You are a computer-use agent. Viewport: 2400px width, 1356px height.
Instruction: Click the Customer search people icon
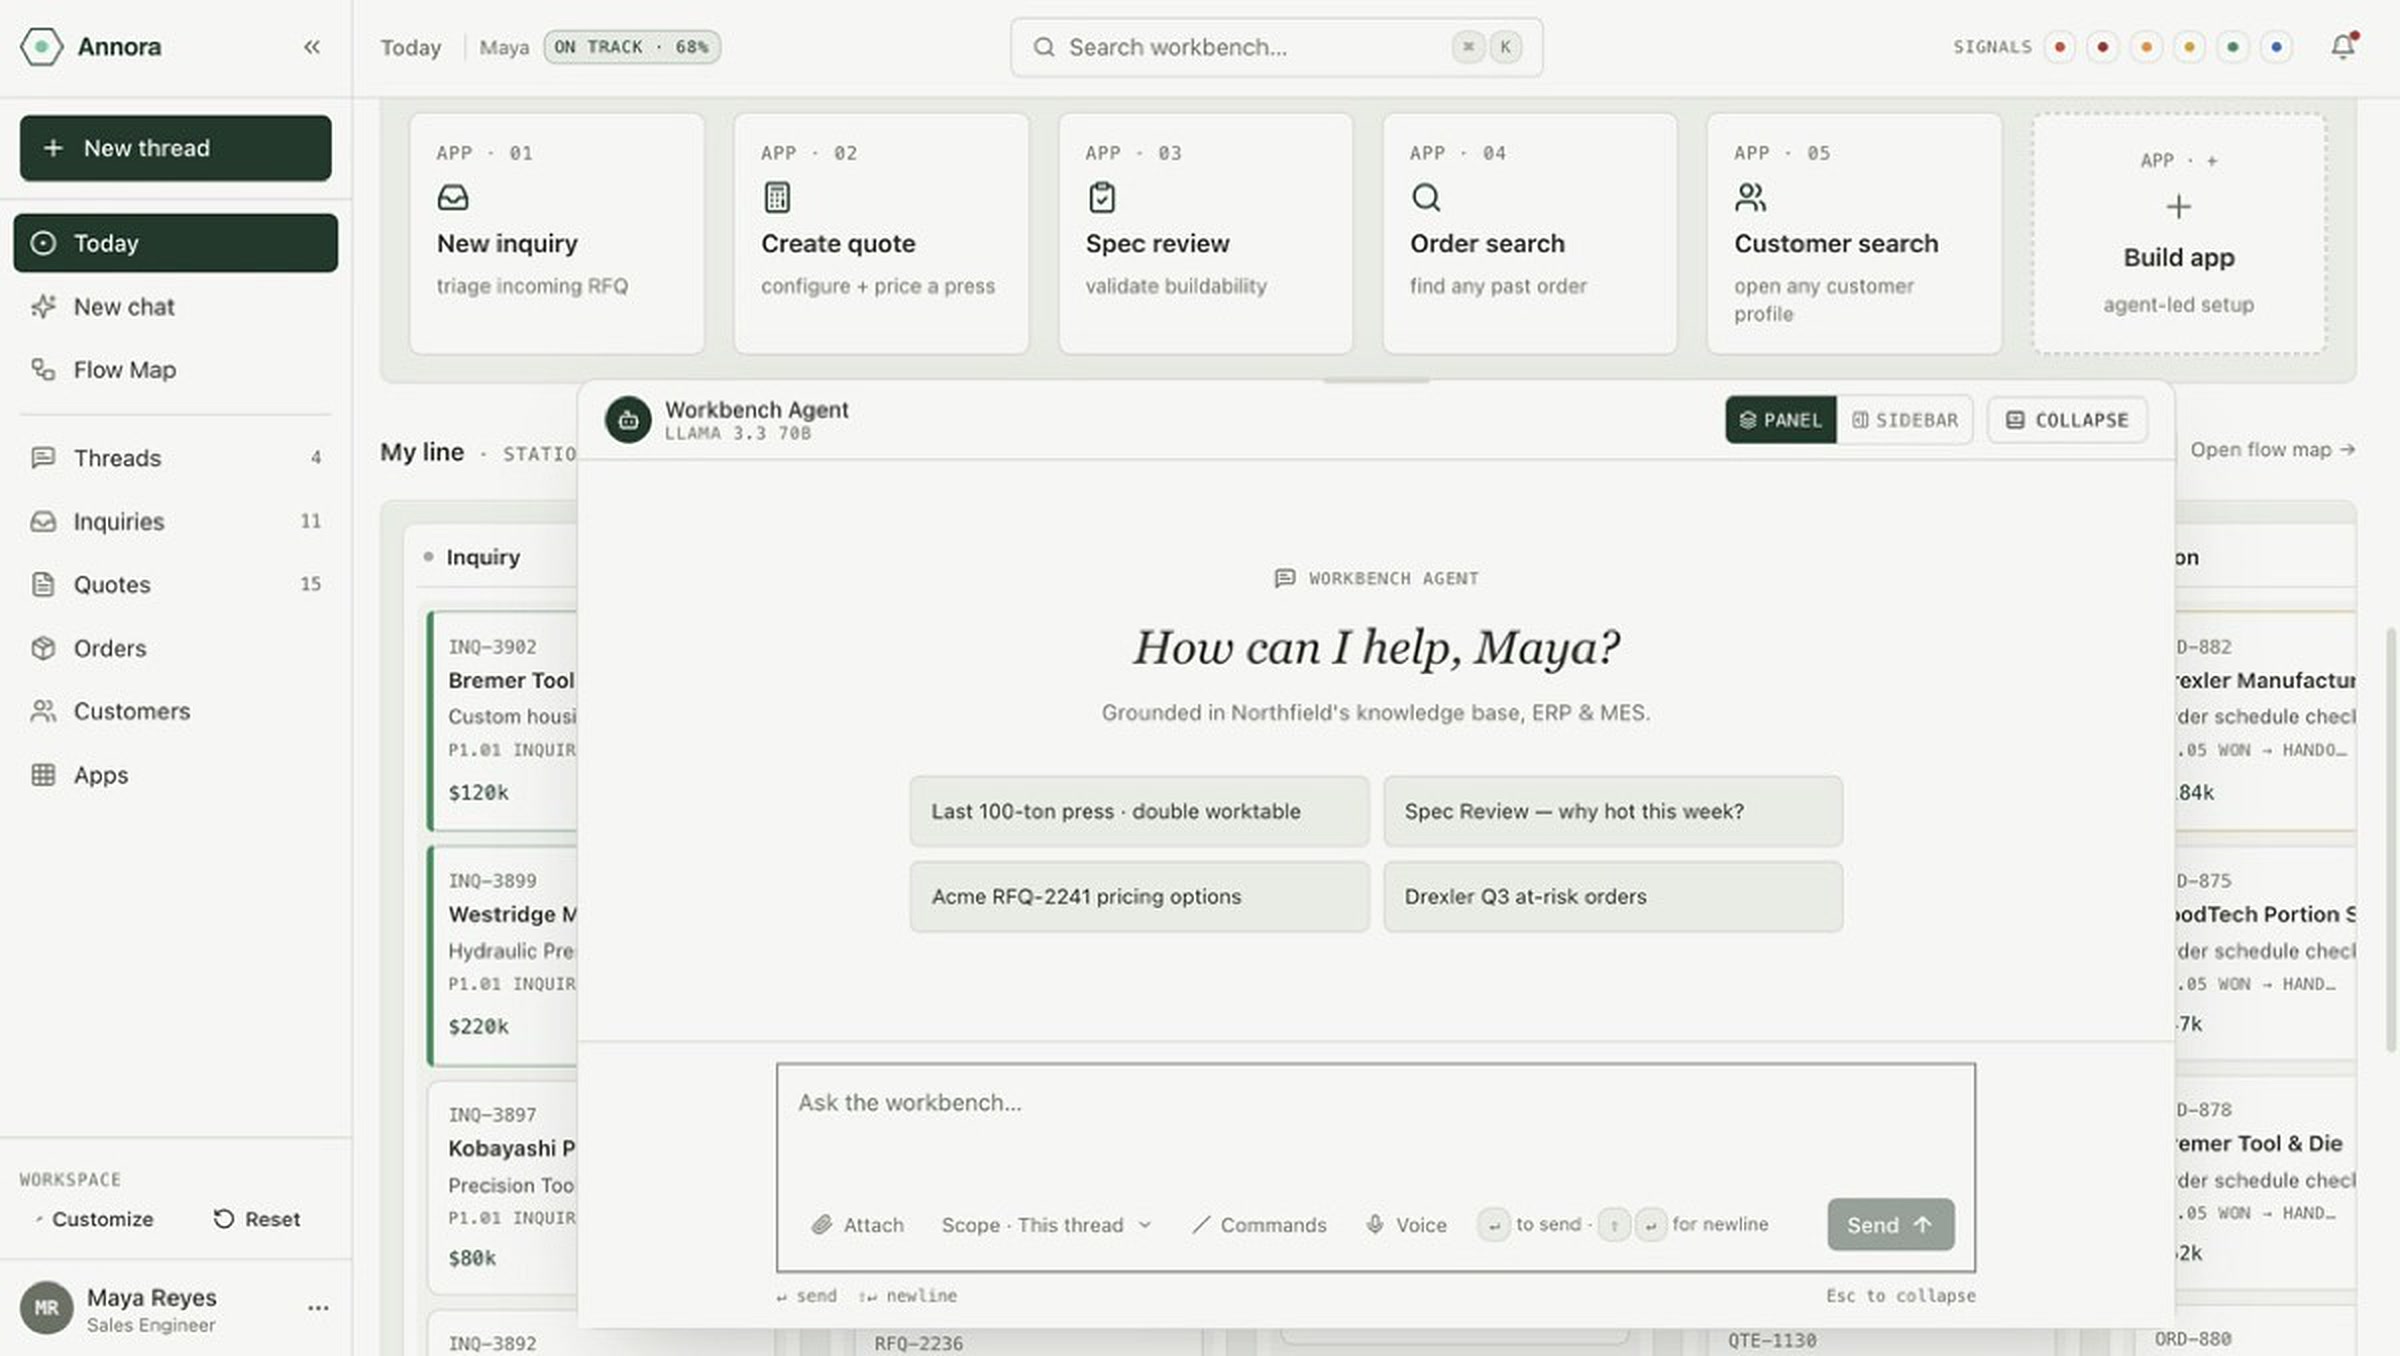coord(1750,197)
